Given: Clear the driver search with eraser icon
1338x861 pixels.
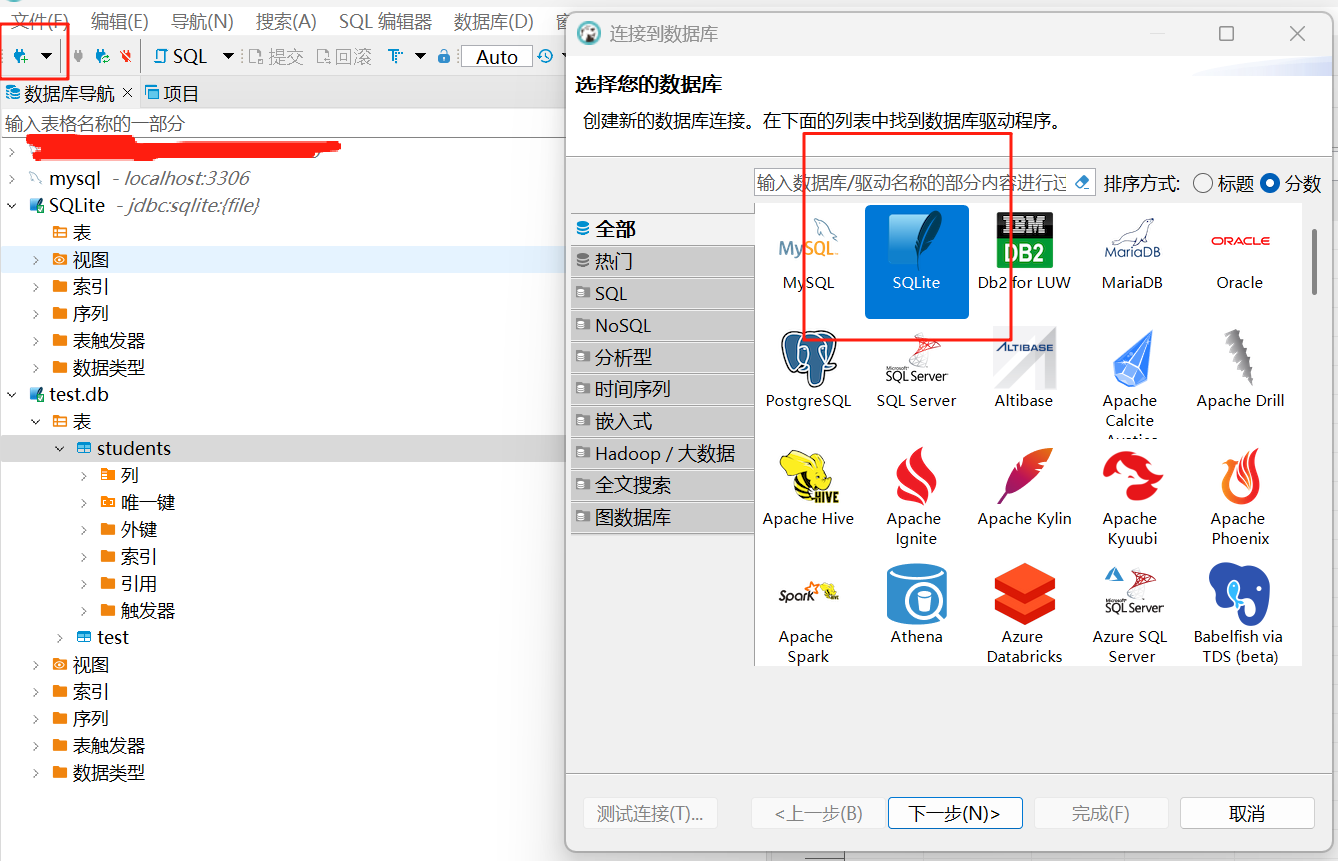Looking at the screenshot, I should click(x=1081, y=183).
